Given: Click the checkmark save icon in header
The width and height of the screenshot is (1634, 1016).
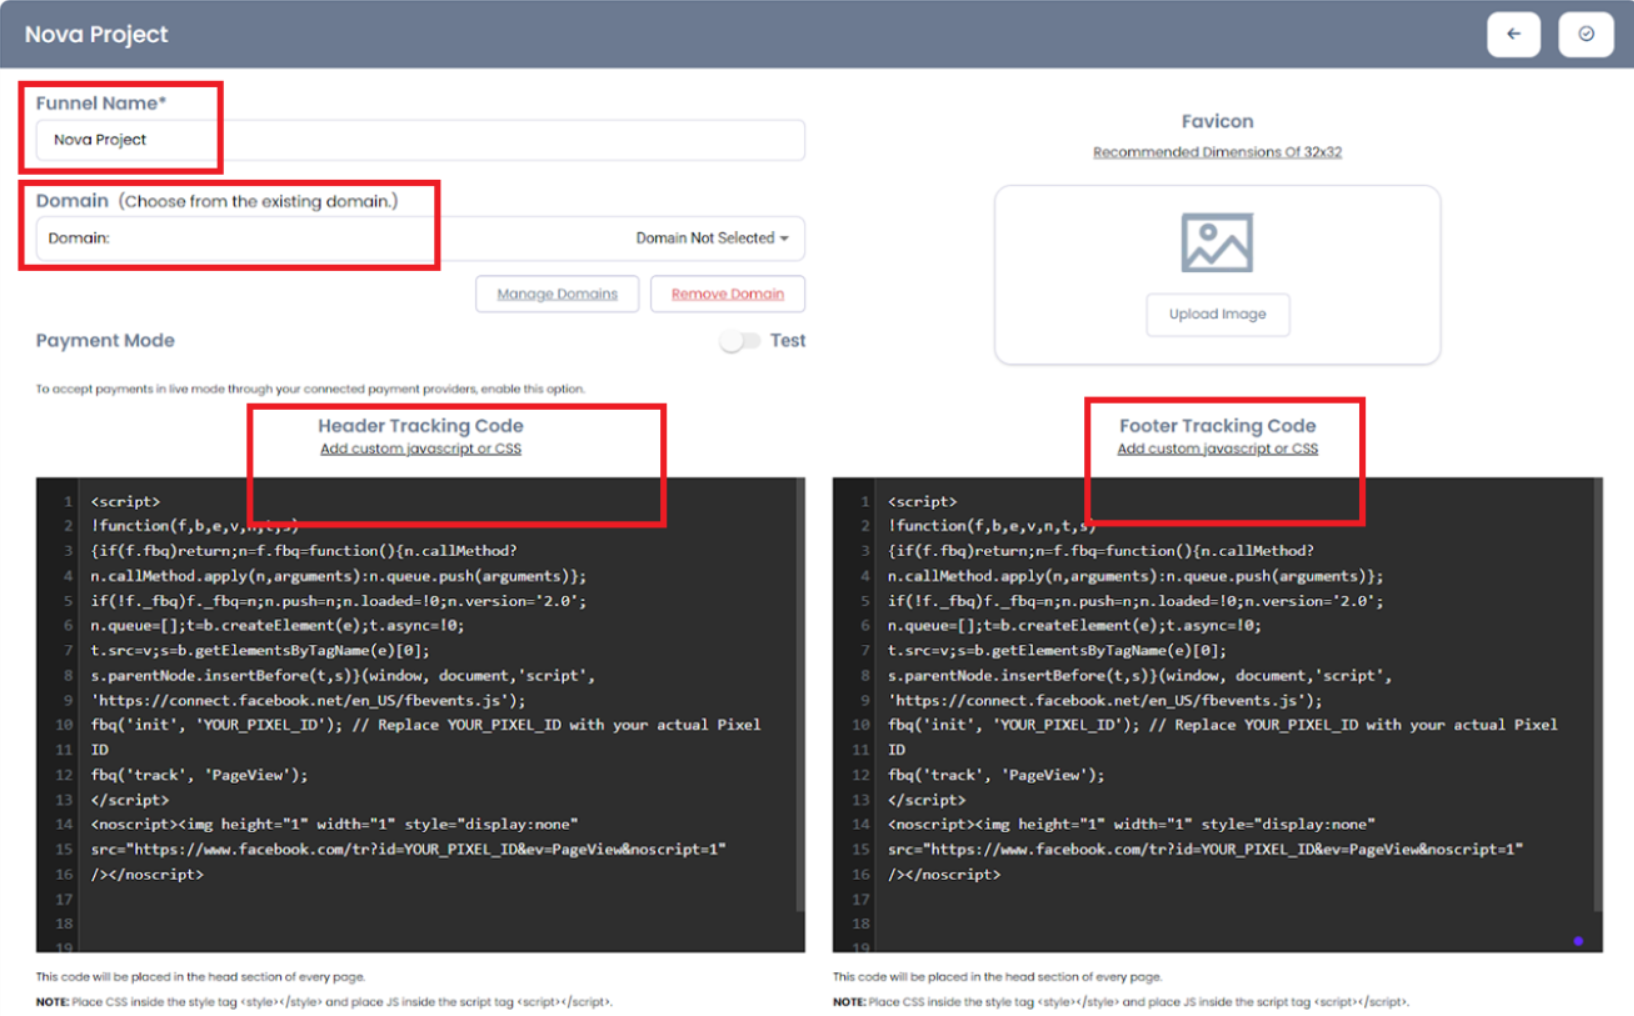Looking at the screenshot, I should [1585, 34].
